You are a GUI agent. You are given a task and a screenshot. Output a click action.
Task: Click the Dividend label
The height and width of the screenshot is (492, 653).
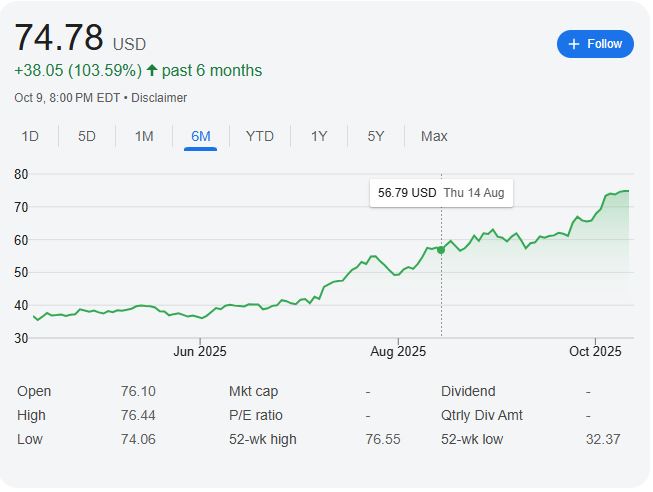[468, 391]
